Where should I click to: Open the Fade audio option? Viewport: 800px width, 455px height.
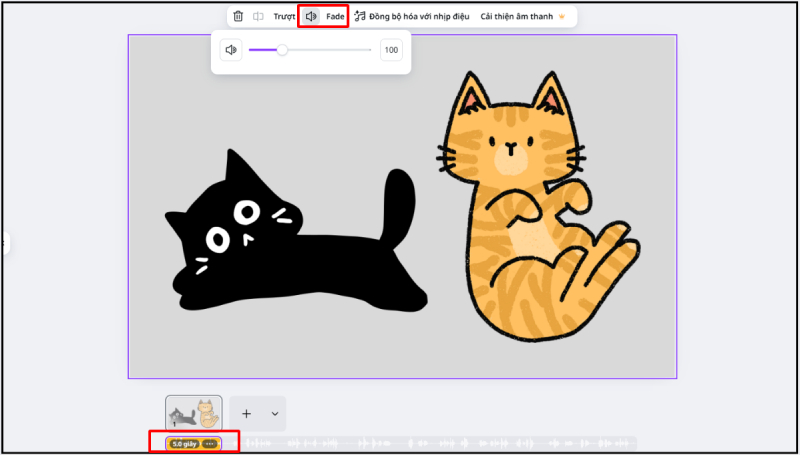click(x=335, y=16)
